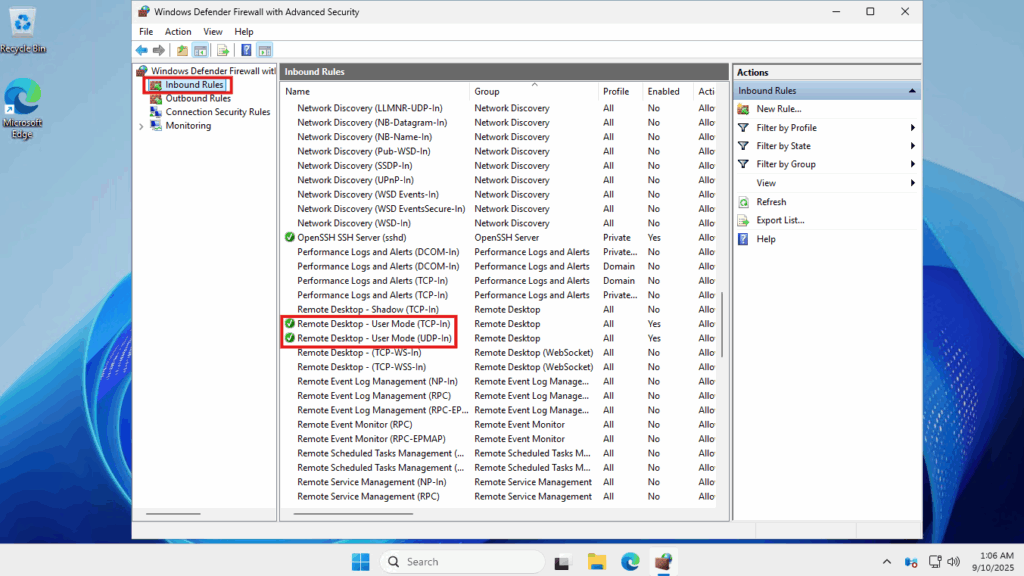Toggle Show/Hide Console Tree toolbar icon

200,50
